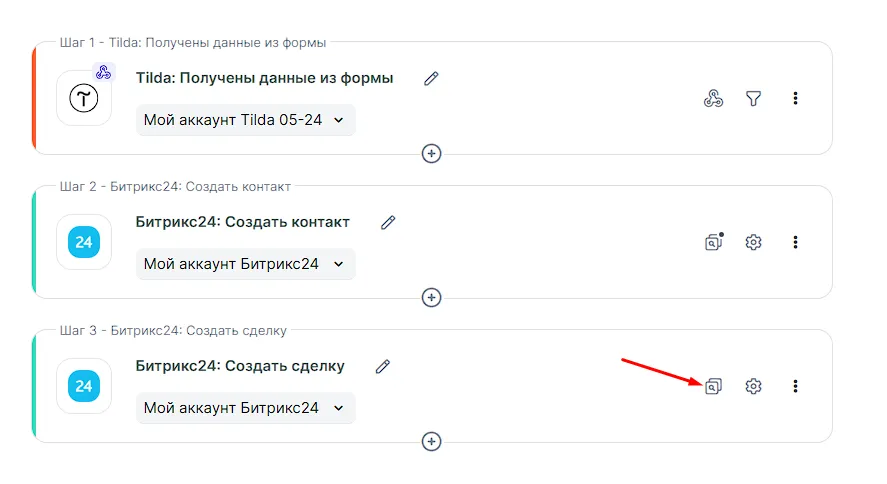Open gear settings for create deal step

click(754, 386)
